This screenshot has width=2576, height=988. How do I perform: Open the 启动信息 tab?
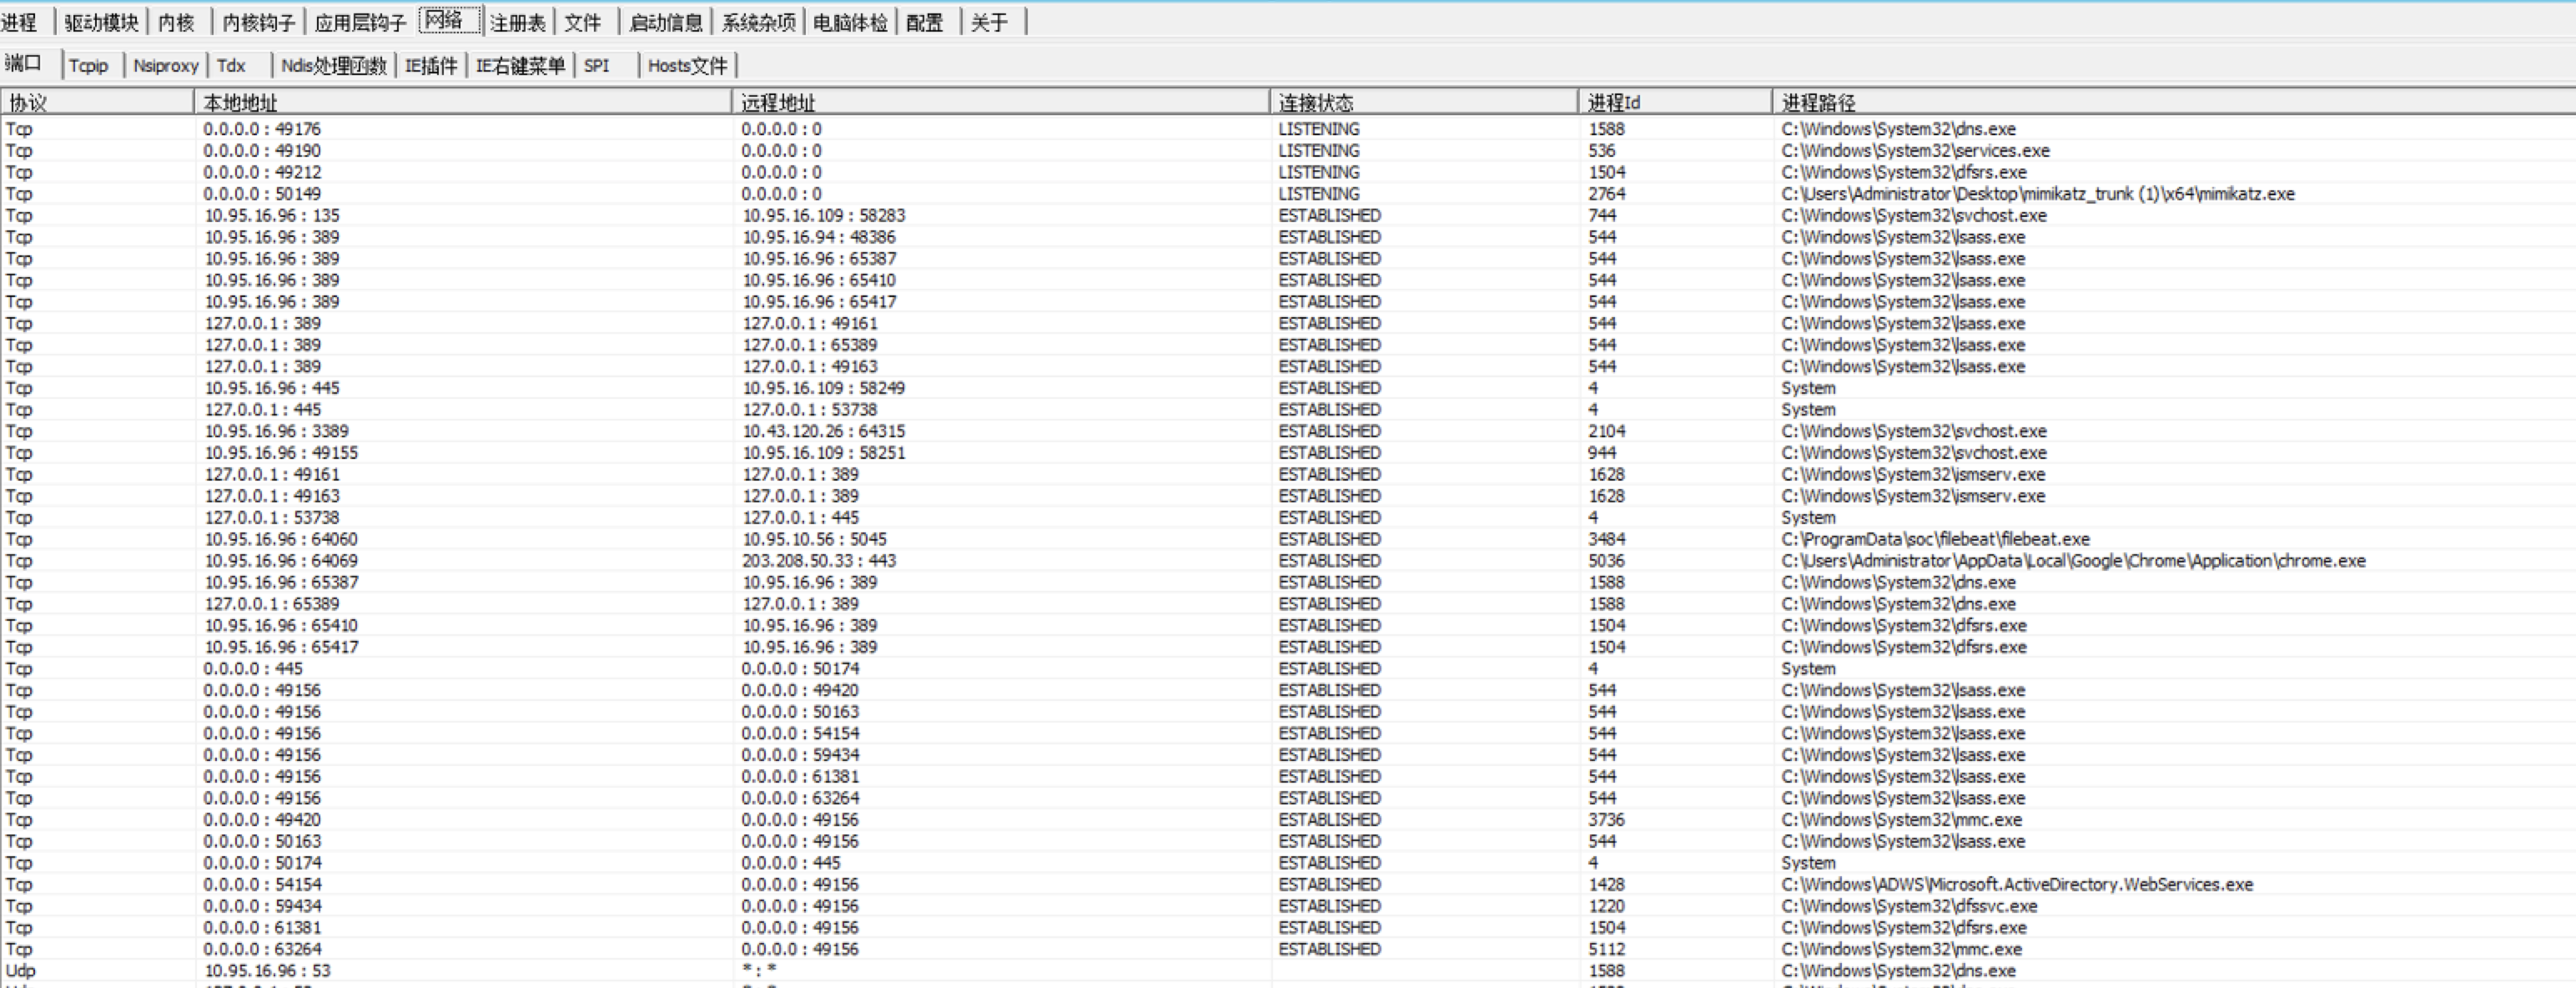click(x=665, y=22)
